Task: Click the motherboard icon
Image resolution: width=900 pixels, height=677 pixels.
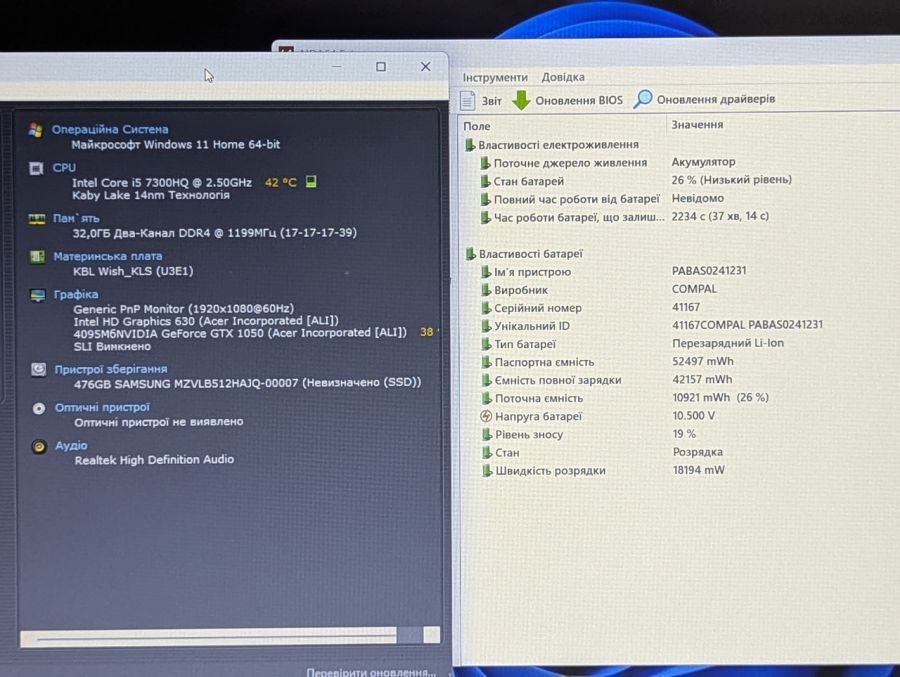Action: coord(37,256)
